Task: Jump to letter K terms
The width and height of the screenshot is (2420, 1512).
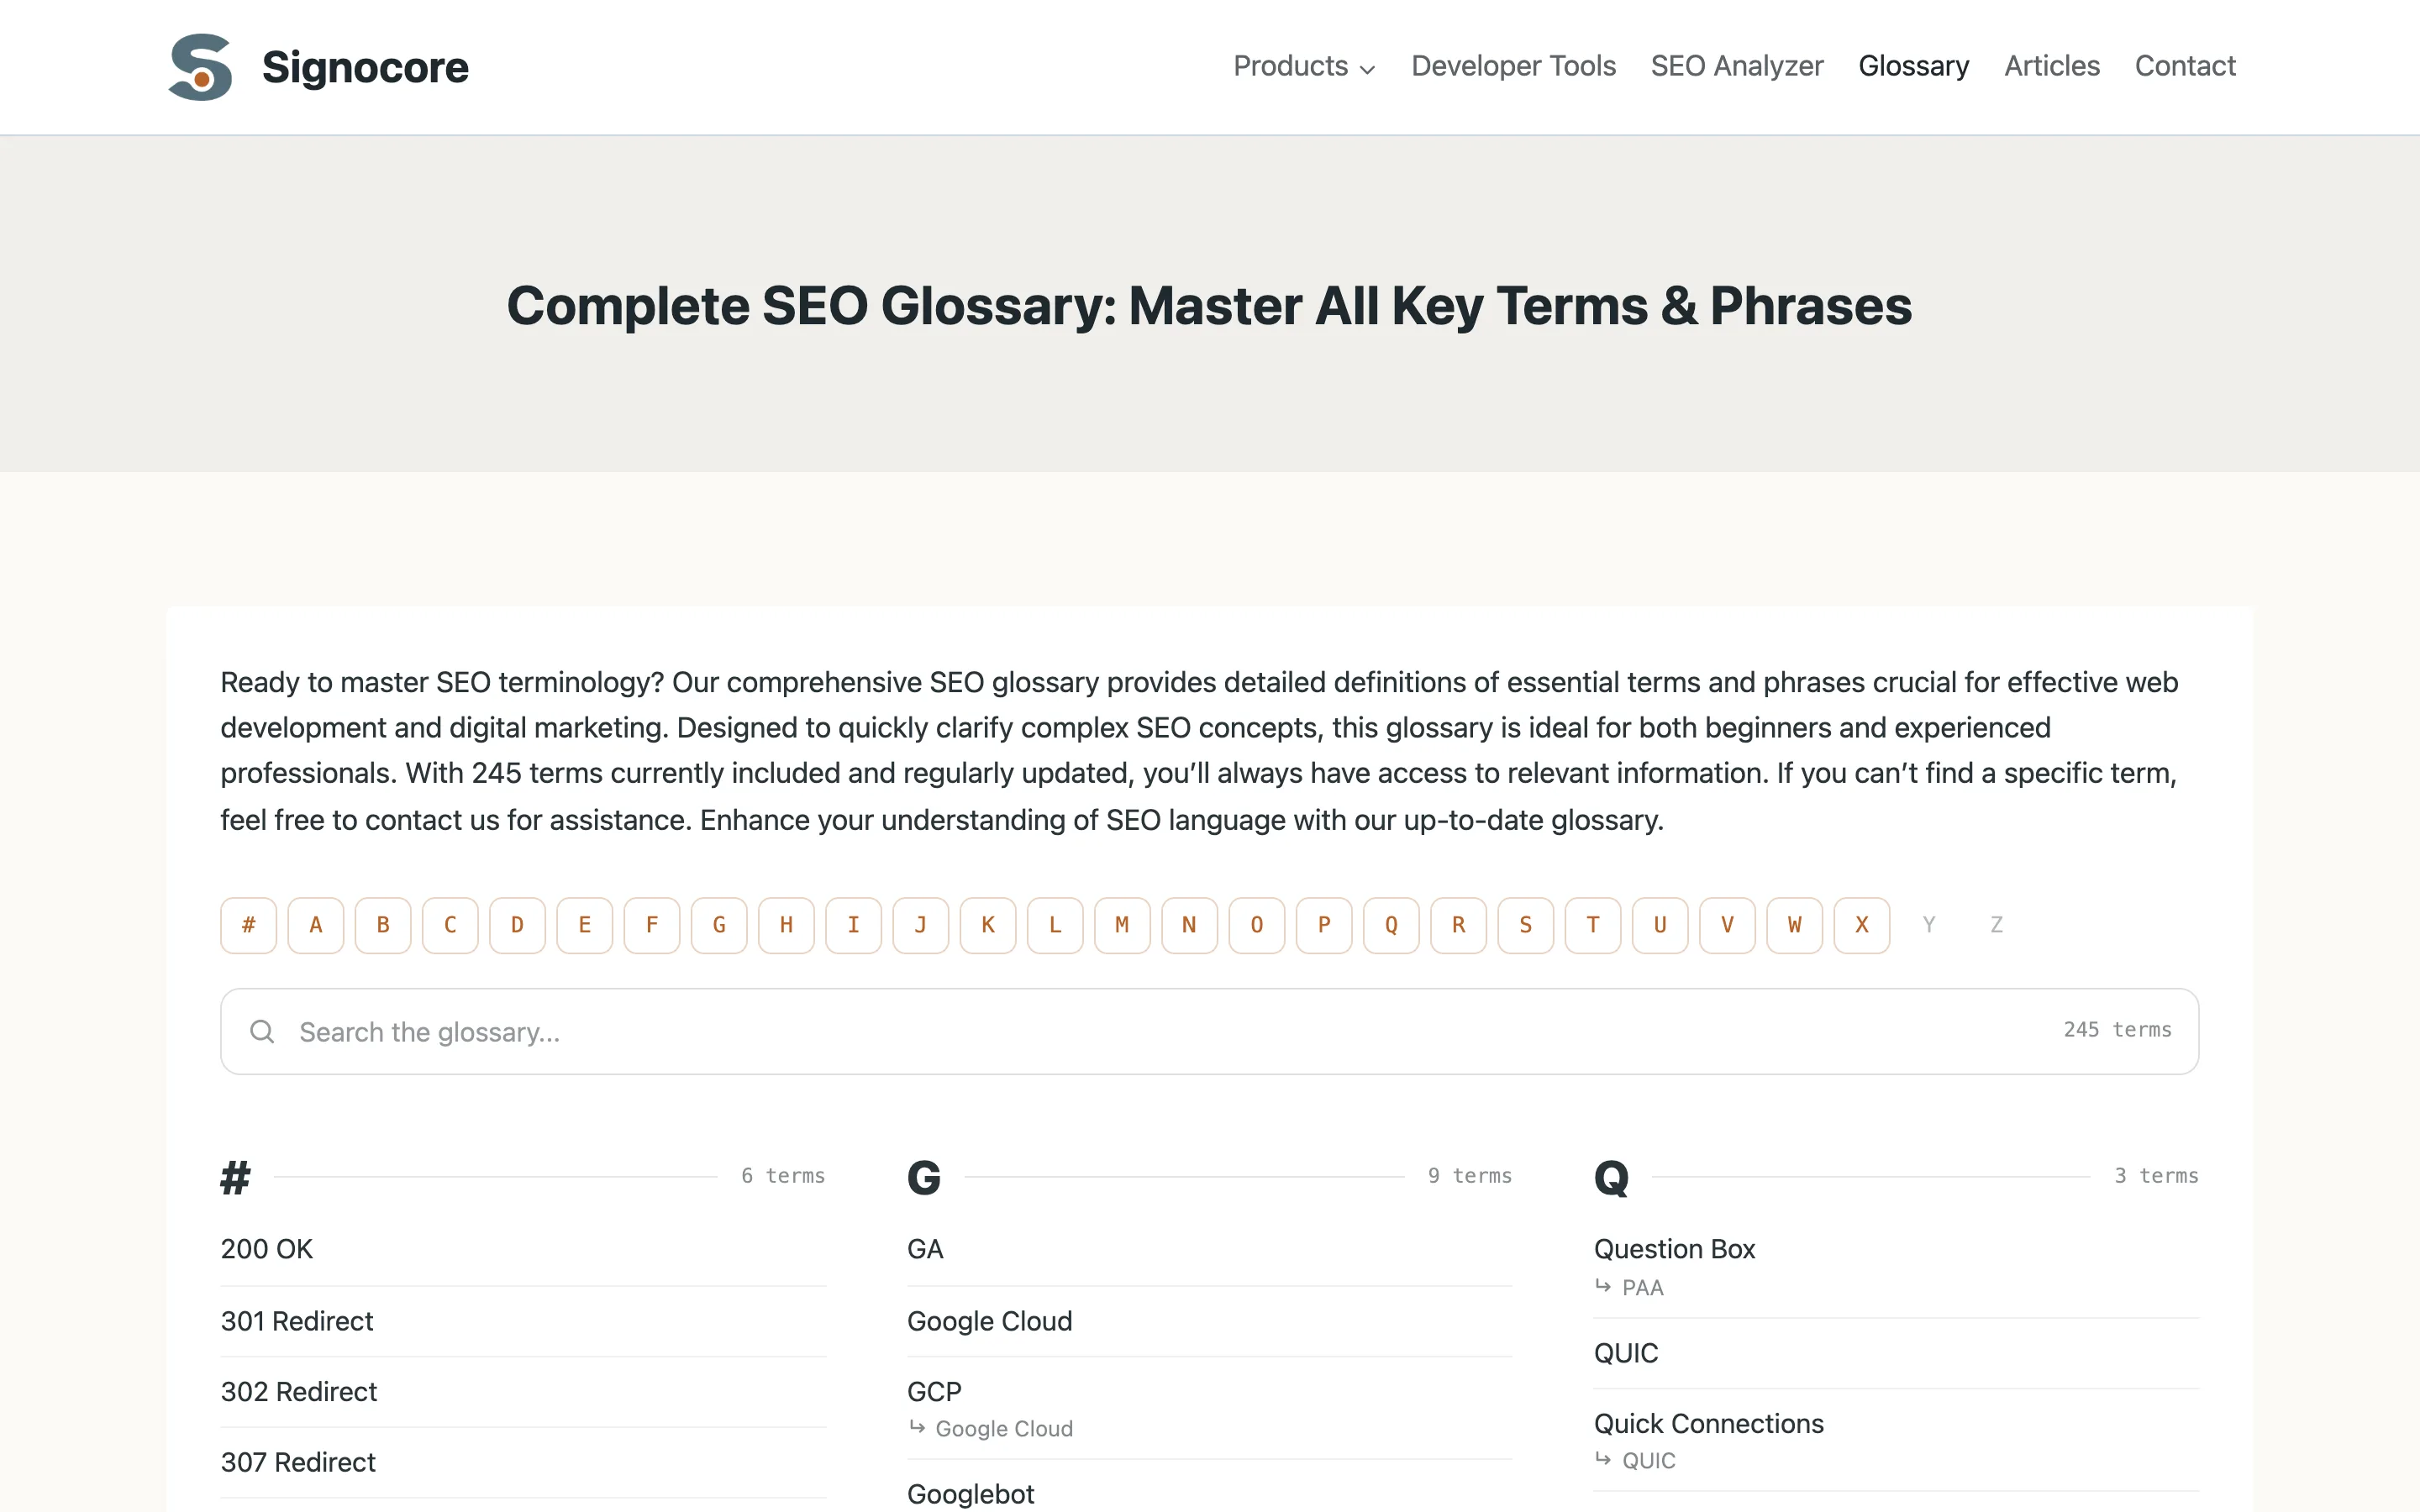Action: coord(988,925)
